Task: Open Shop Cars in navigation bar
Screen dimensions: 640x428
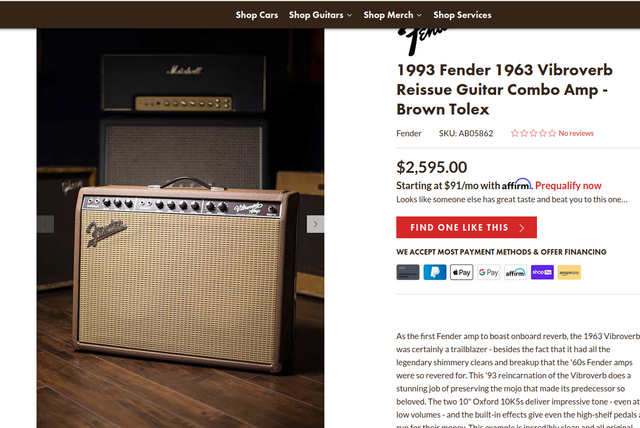Action: [257, 15]
